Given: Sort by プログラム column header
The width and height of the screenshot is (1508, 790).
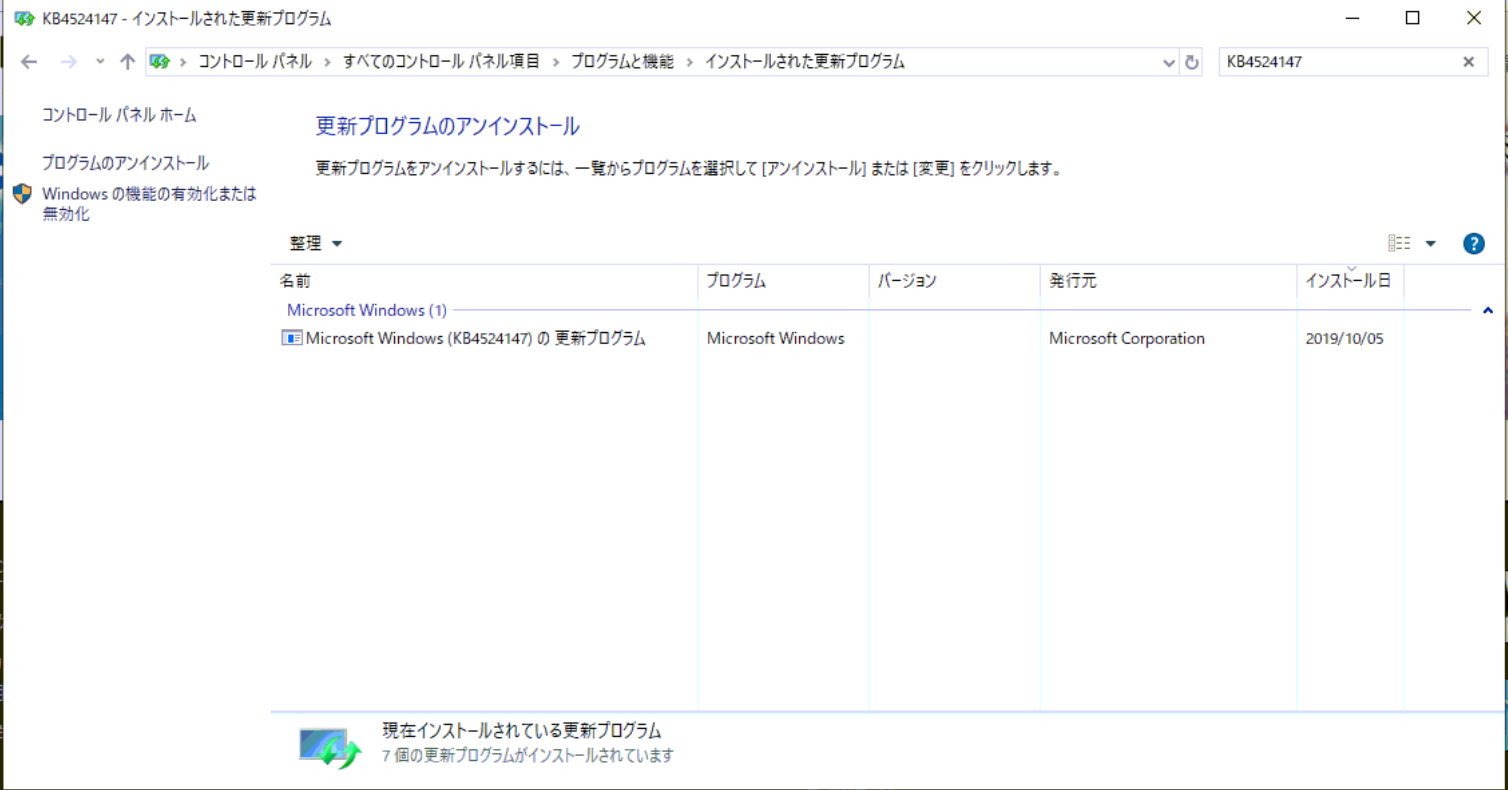Looking at the screenshot, I should 783,281.
